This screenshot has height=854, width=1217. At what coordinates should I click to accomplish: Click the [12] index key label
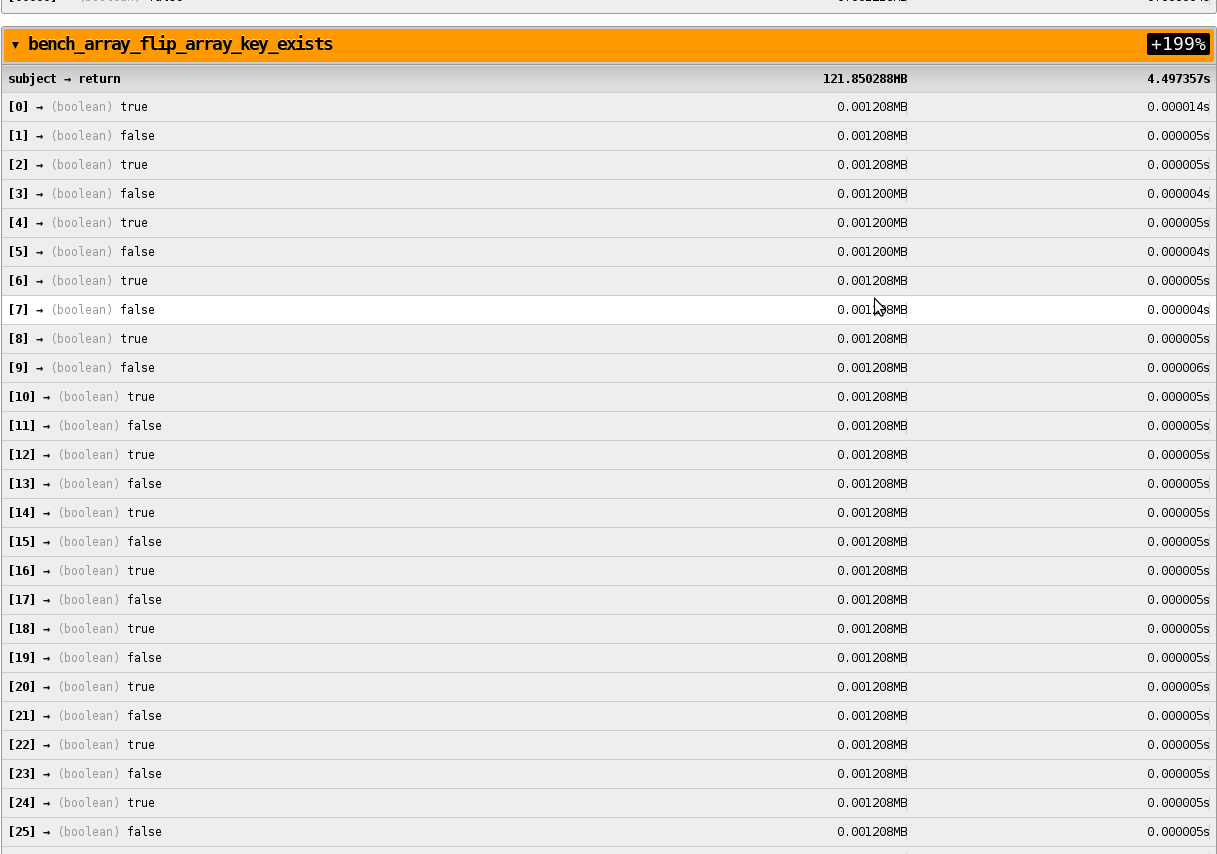[x=22, y=455]
